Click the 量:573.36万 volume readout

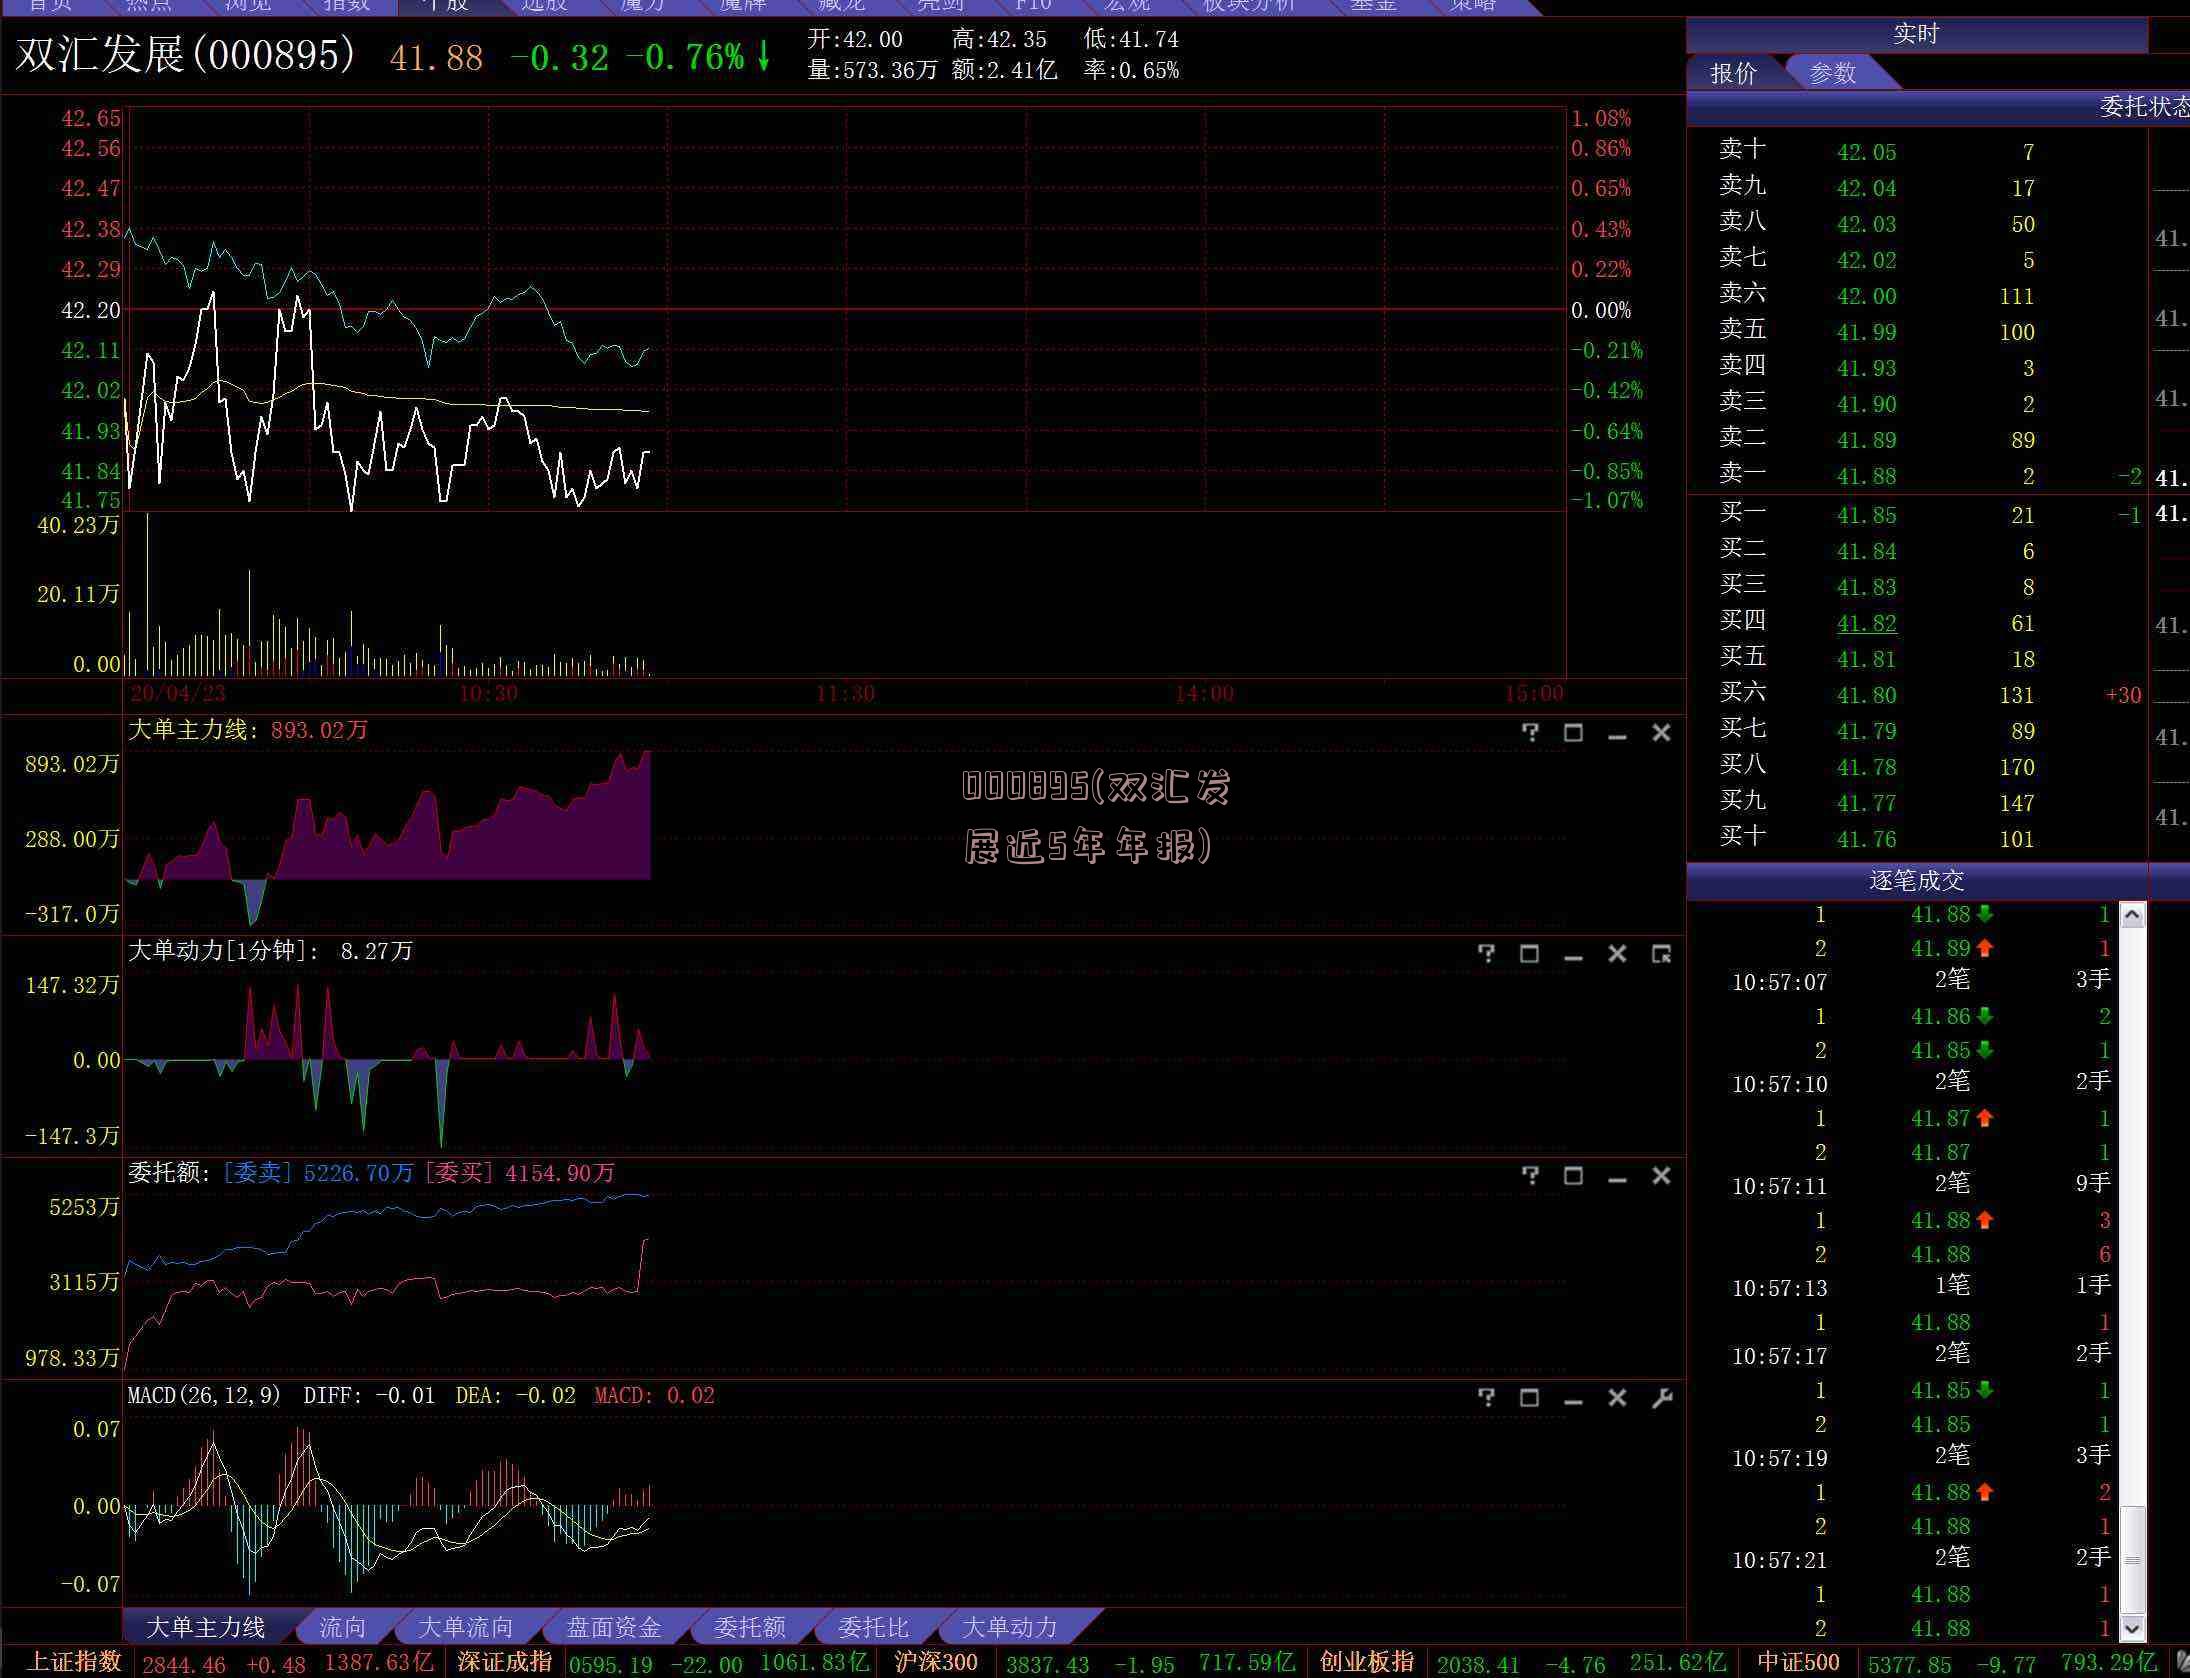point(873,70)
